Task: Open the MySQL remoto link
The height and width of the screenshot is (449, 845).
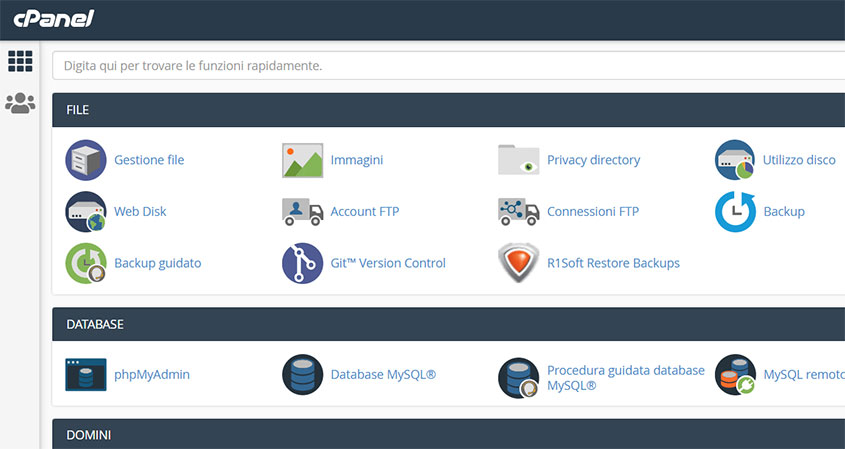Action: pyautogui.click(x=804, y=375)
